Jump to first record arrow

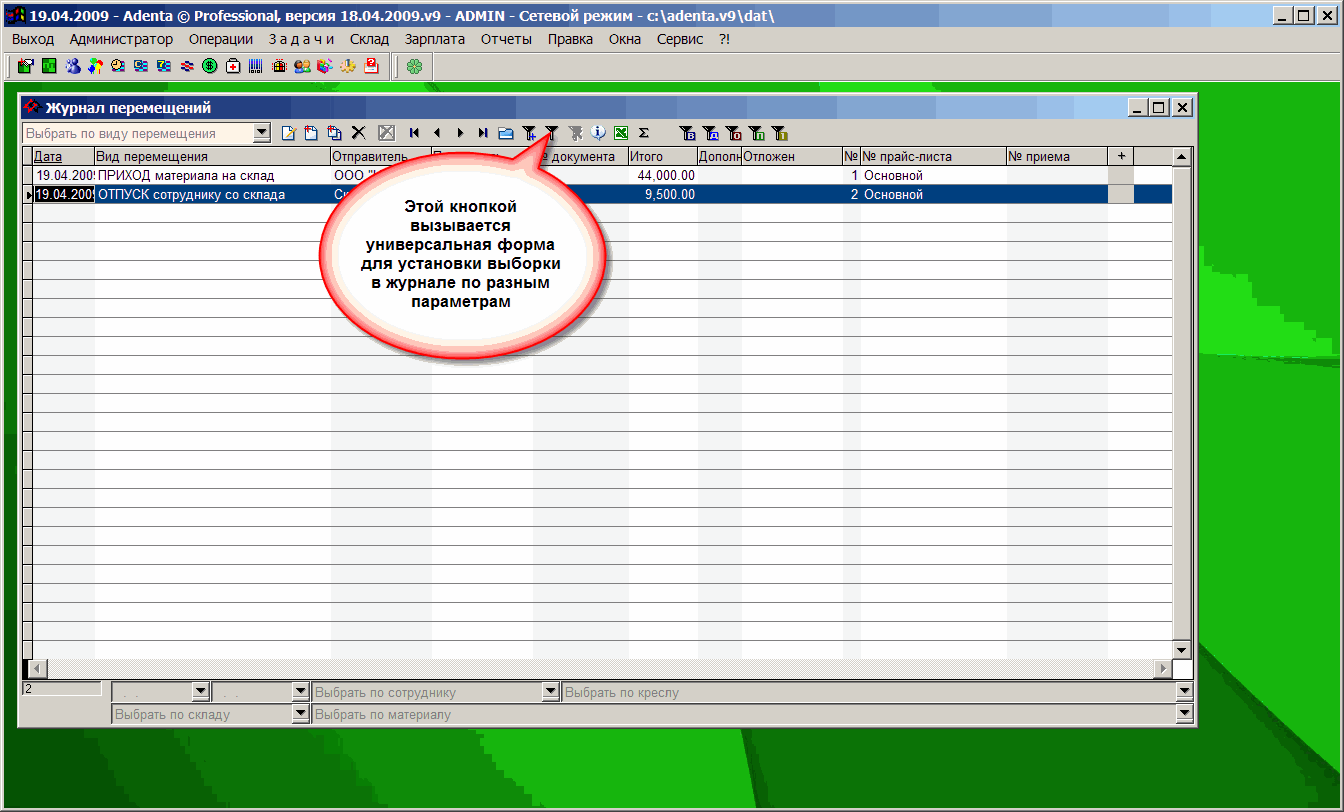coord(413,132)
